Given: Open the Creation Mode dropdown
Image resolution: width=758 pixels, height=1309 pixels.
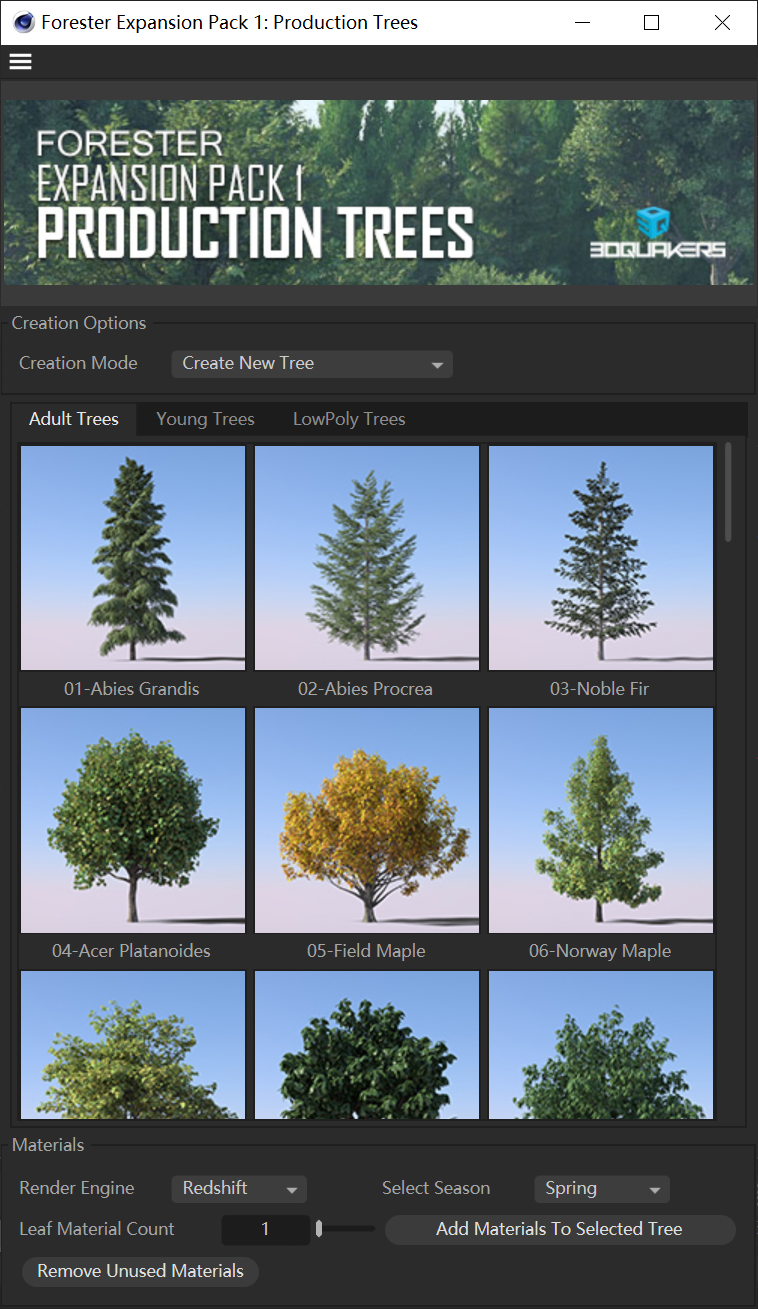Looking at the screenshot, I should 312,364.
